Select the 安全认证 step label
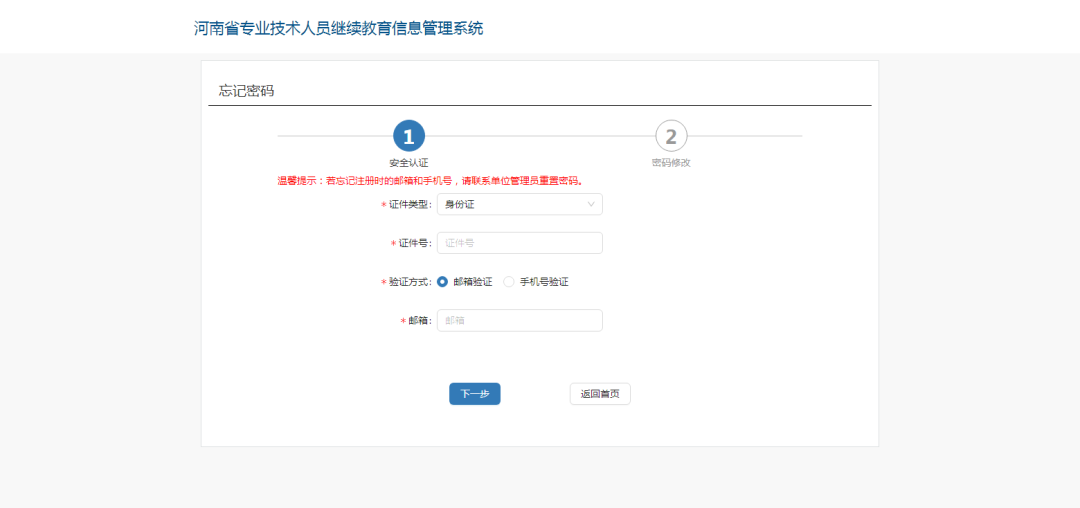 tap(408, 162)
